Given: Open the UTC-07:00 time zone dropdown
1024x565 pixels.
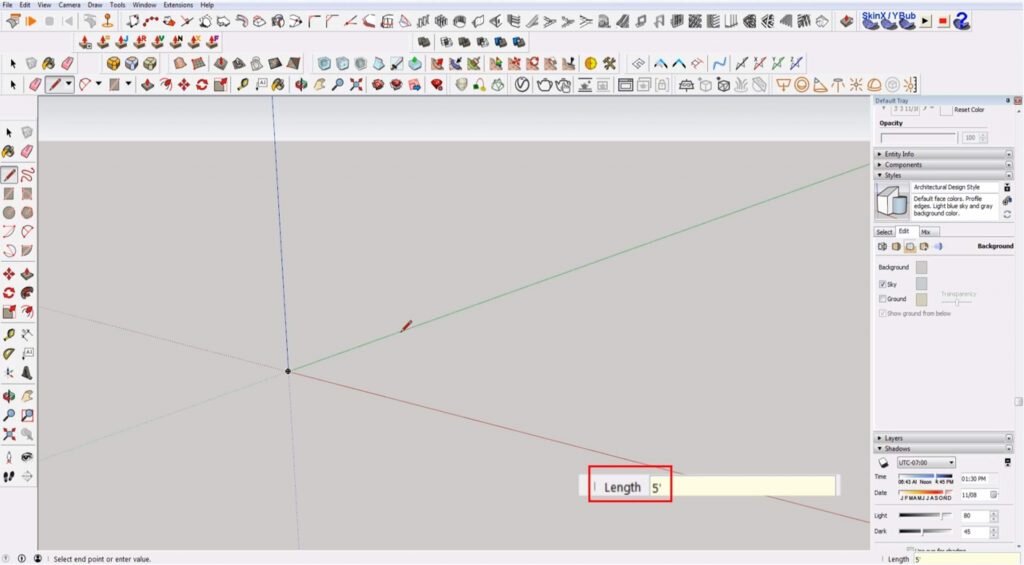Looking at the screenshot, I should [926, 462].
